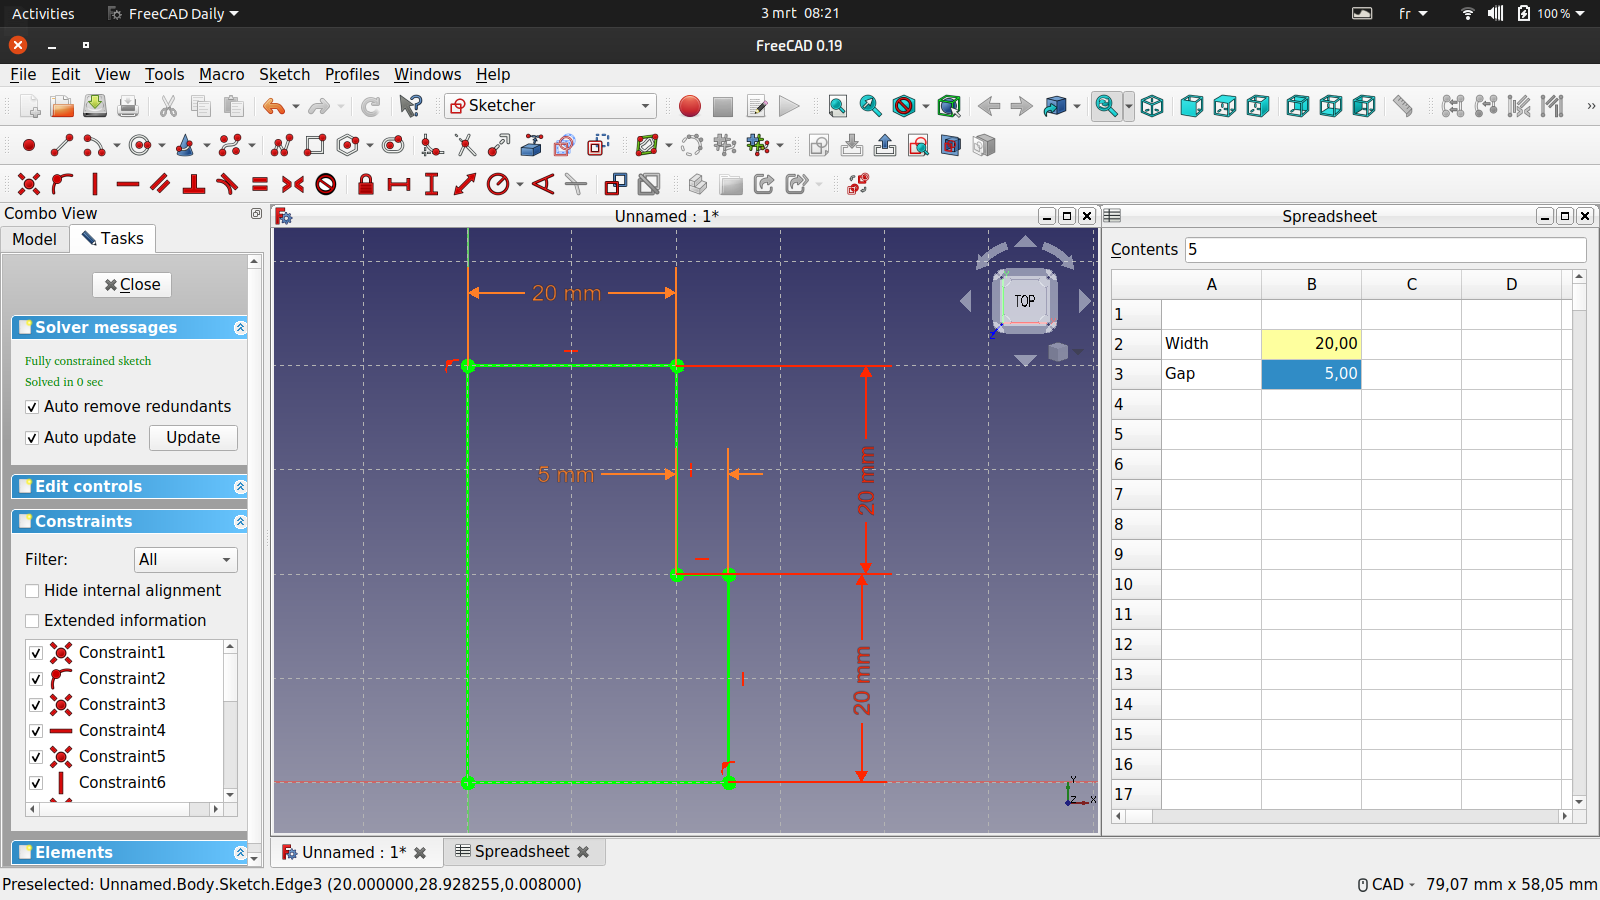Uncheck Auto remove redundants
The height and width of the screenshot is (900, 1600).
click(32, 407)
